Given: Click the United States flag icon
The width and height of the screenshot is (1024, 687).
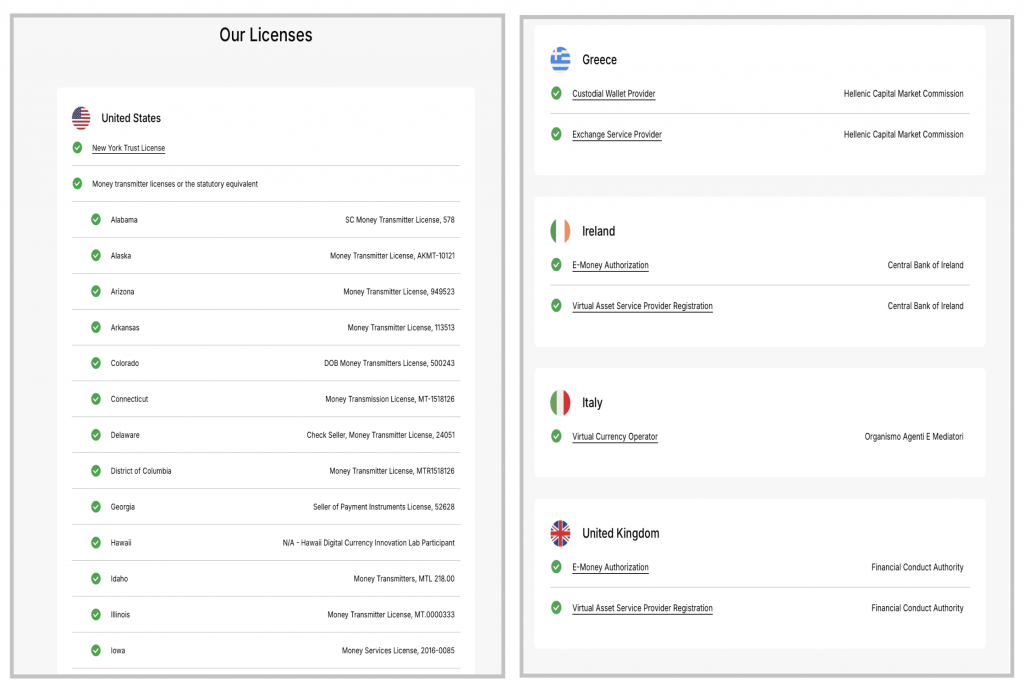Looking at the screenshot, I should tap(81, 118).
